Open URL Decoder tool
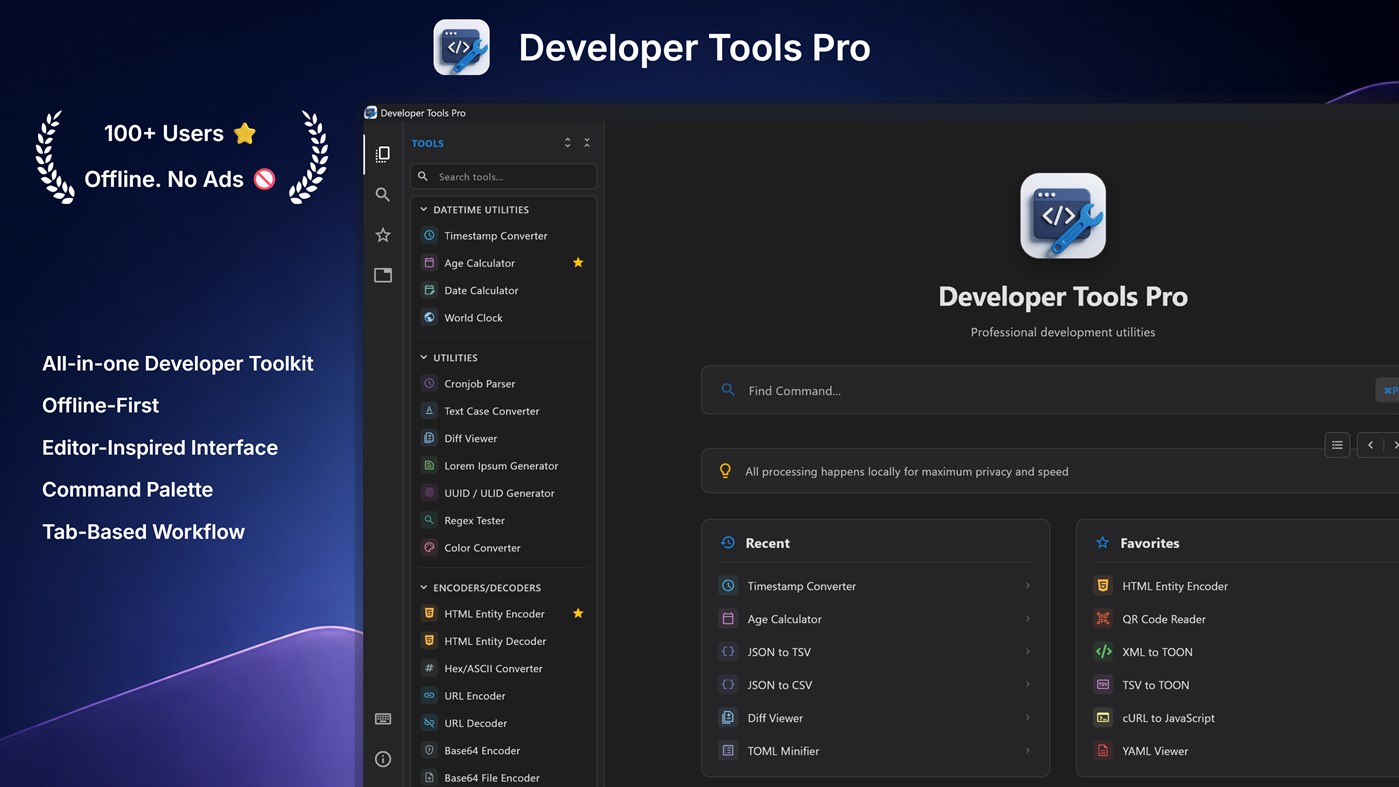This screenshot has width=1399, height=787. 503,722
